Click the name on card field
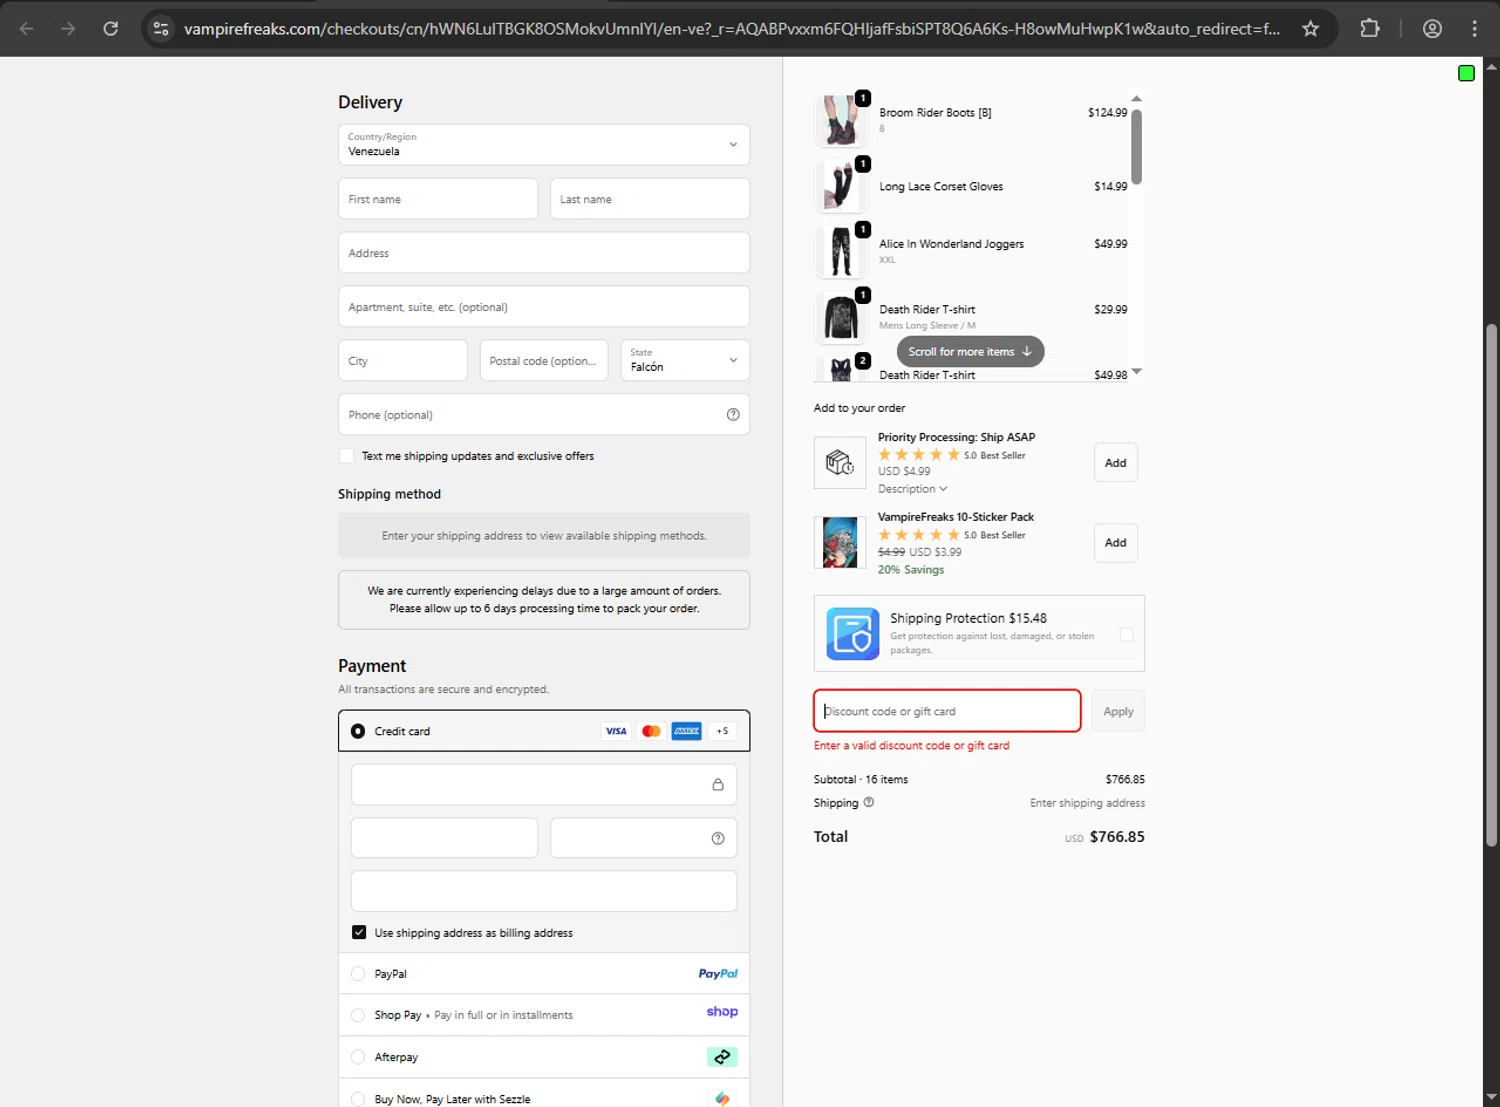This screenshot has height=1107, width=1500. pyautogui.click(x=544, y=891)
